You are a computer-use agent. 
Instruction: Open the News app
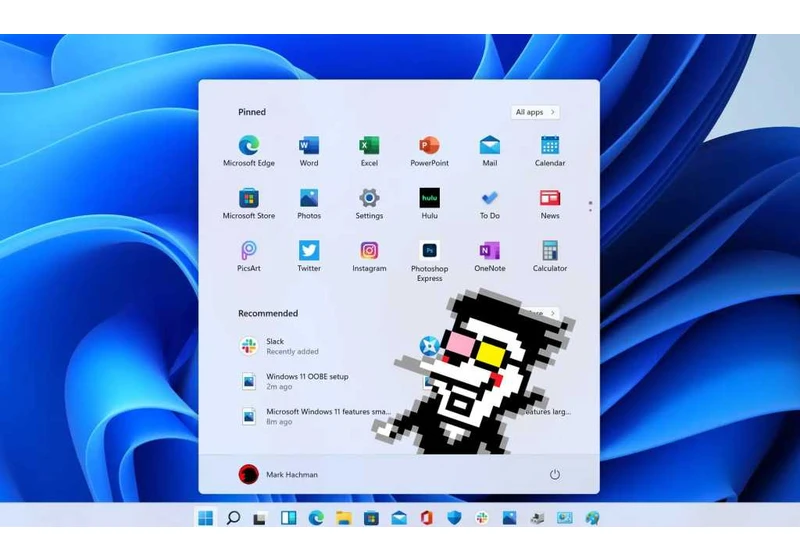coord(549,203)
